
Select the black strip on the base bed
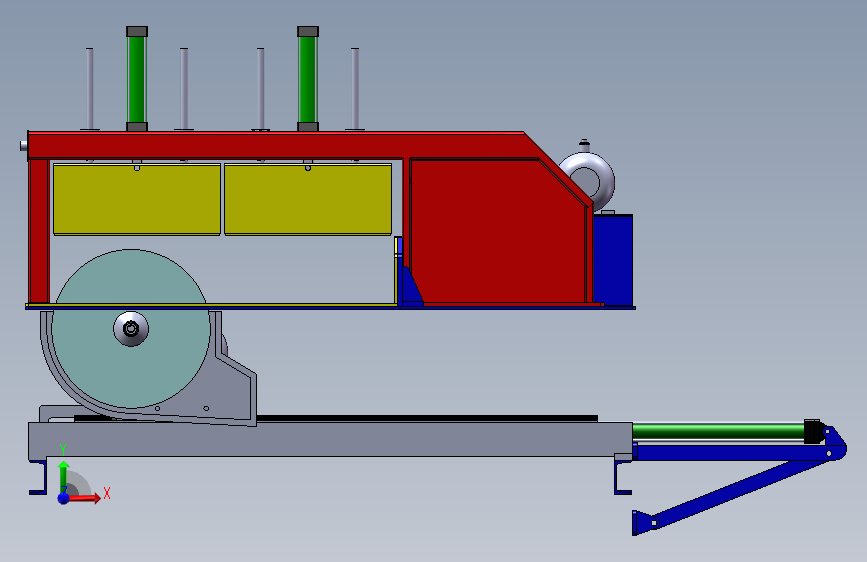[427, 418]
